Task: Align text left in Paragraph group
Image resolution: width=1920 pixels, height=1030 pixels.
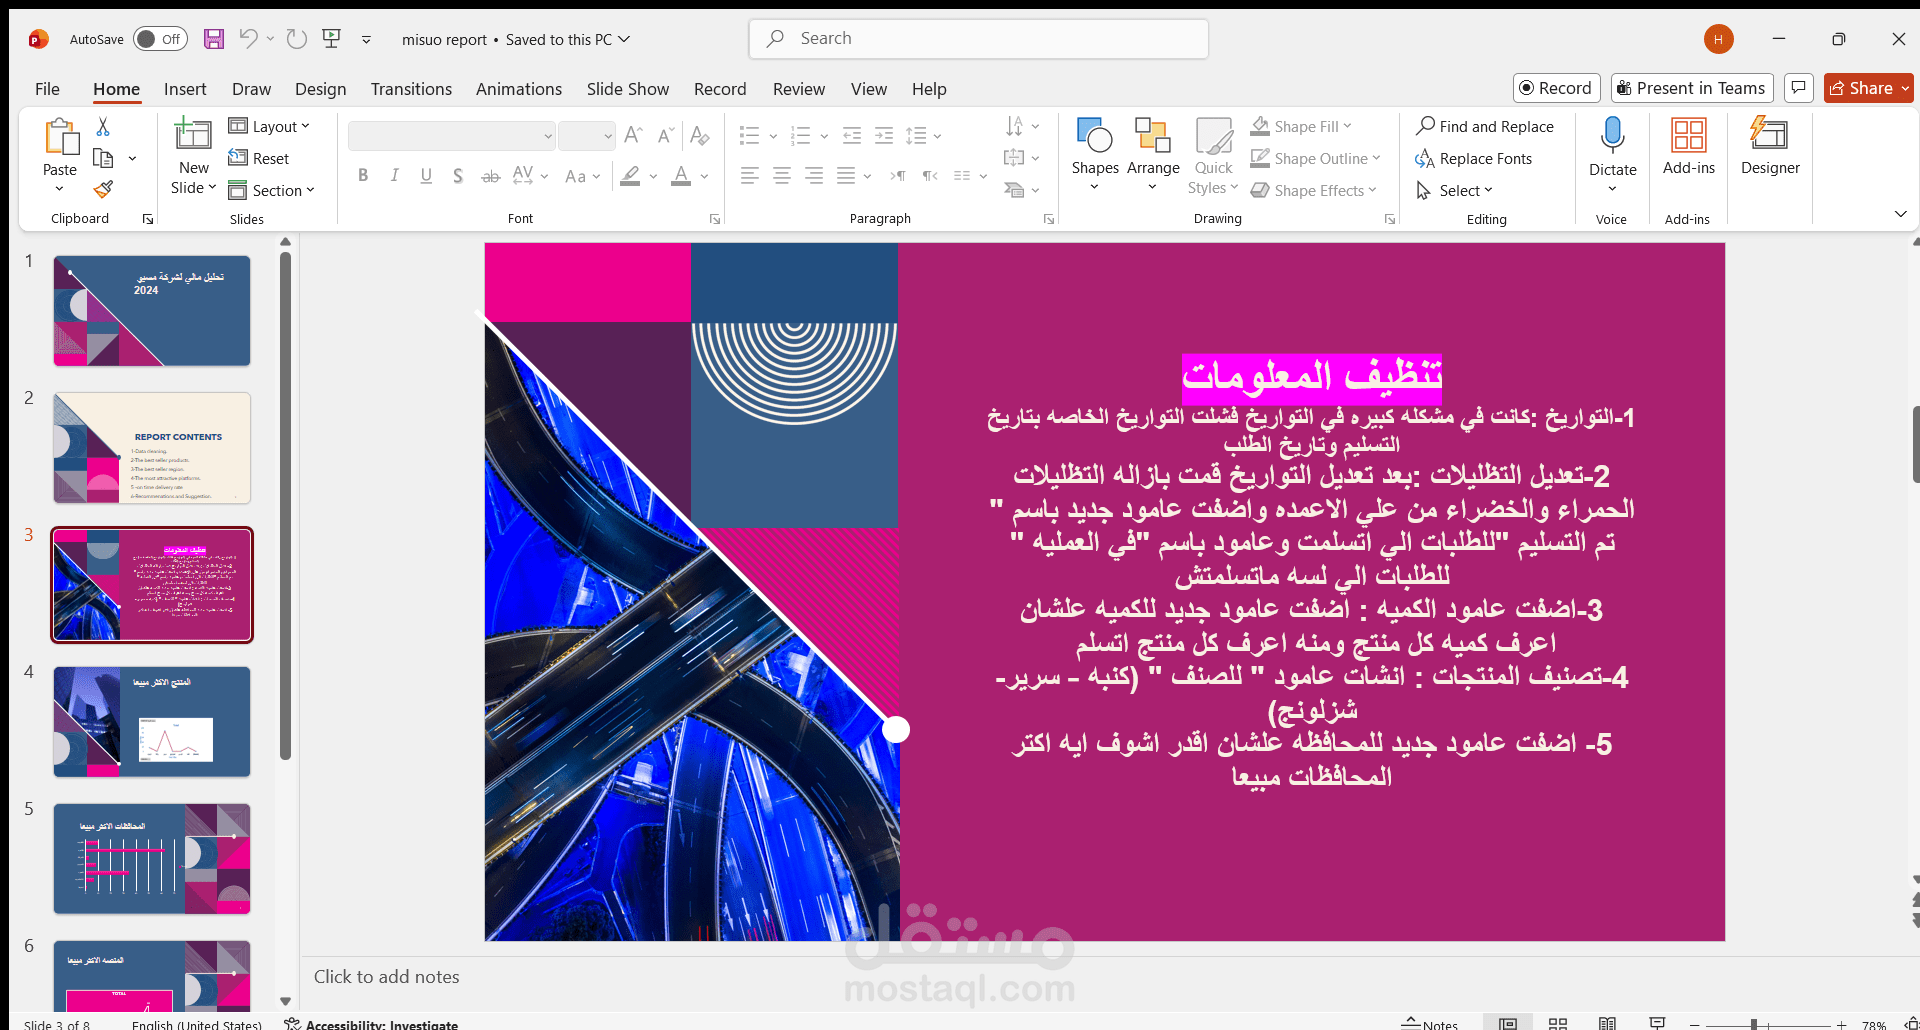Action: (749, 176)
